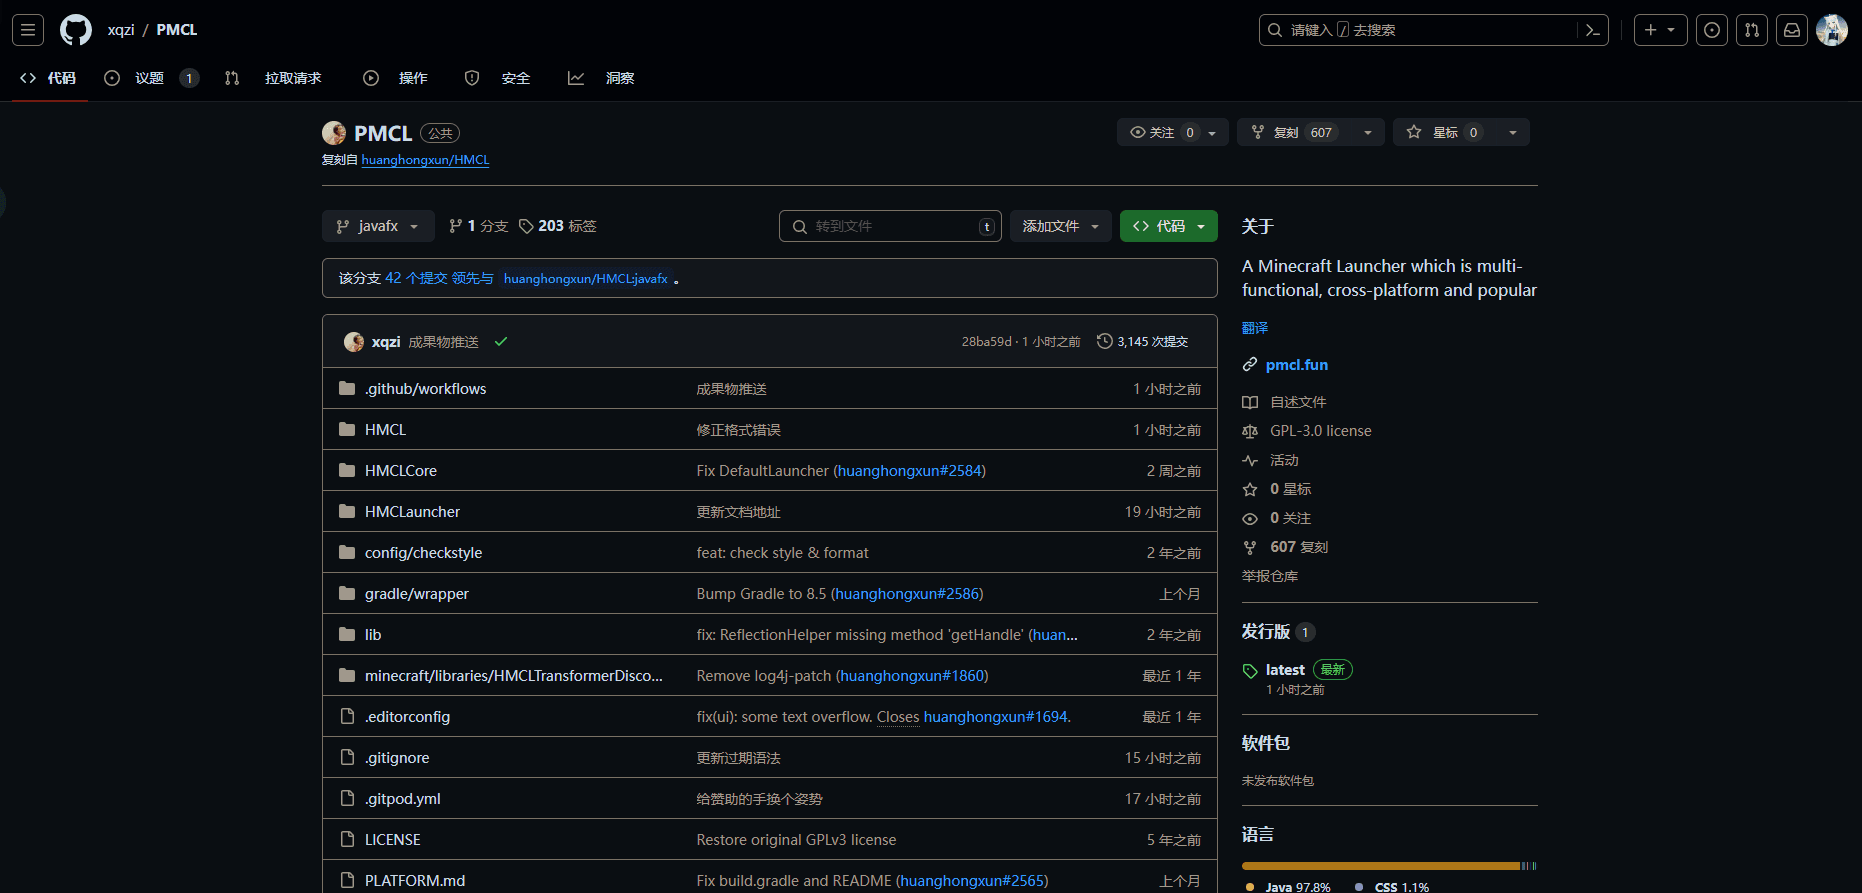Expand the 添加文件 dropdown
The width and height of the screenshot is (1862, 893).
(x=1060, y=226)
